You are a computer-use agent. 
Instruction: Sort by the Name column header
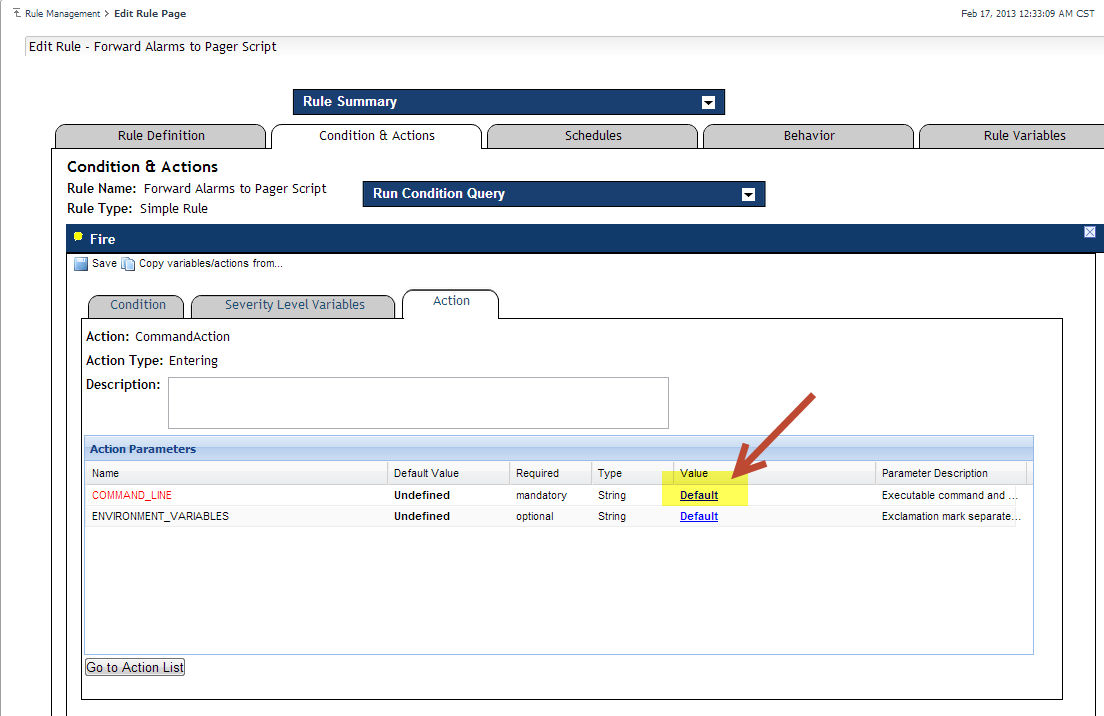pyautogui.click(x=105, y=473)
